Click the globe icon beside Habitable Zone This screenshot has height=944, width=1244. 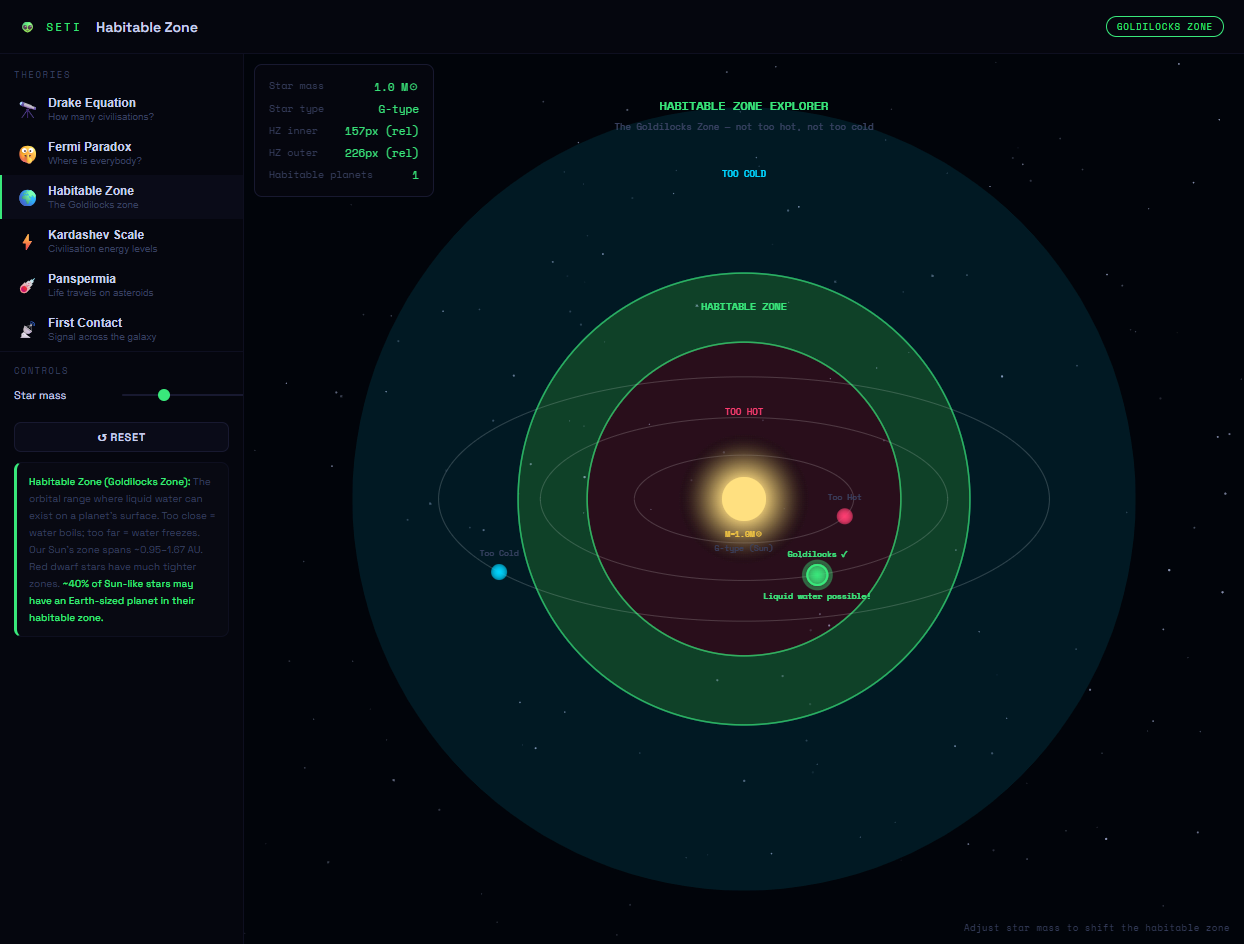[x=28, y=197]
